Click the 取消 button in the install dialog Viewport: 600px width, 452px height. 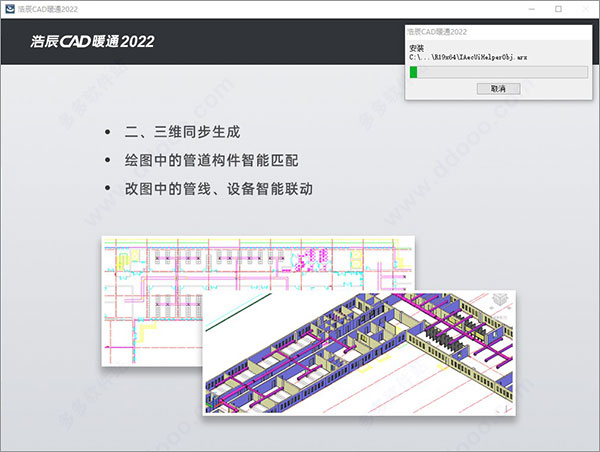click(498, 89)
